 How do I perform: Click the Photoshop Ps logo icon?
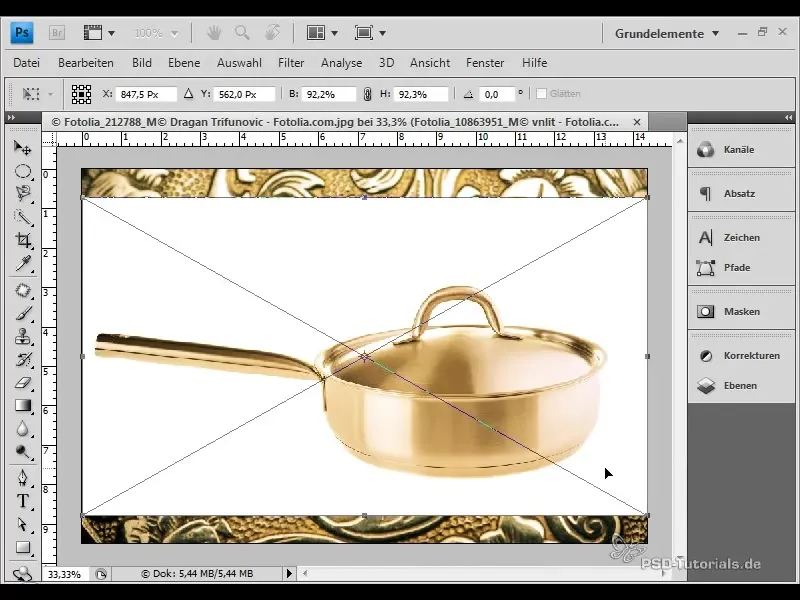[21, 33]
